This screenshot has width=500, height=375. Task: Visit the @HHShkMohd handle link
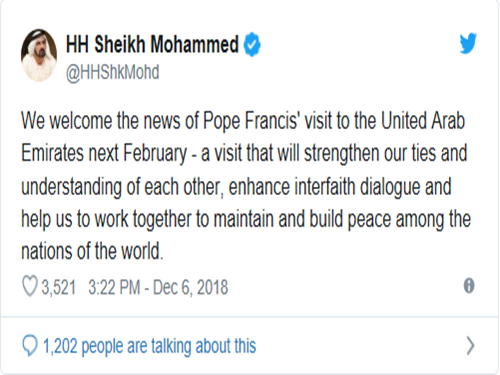113,72
